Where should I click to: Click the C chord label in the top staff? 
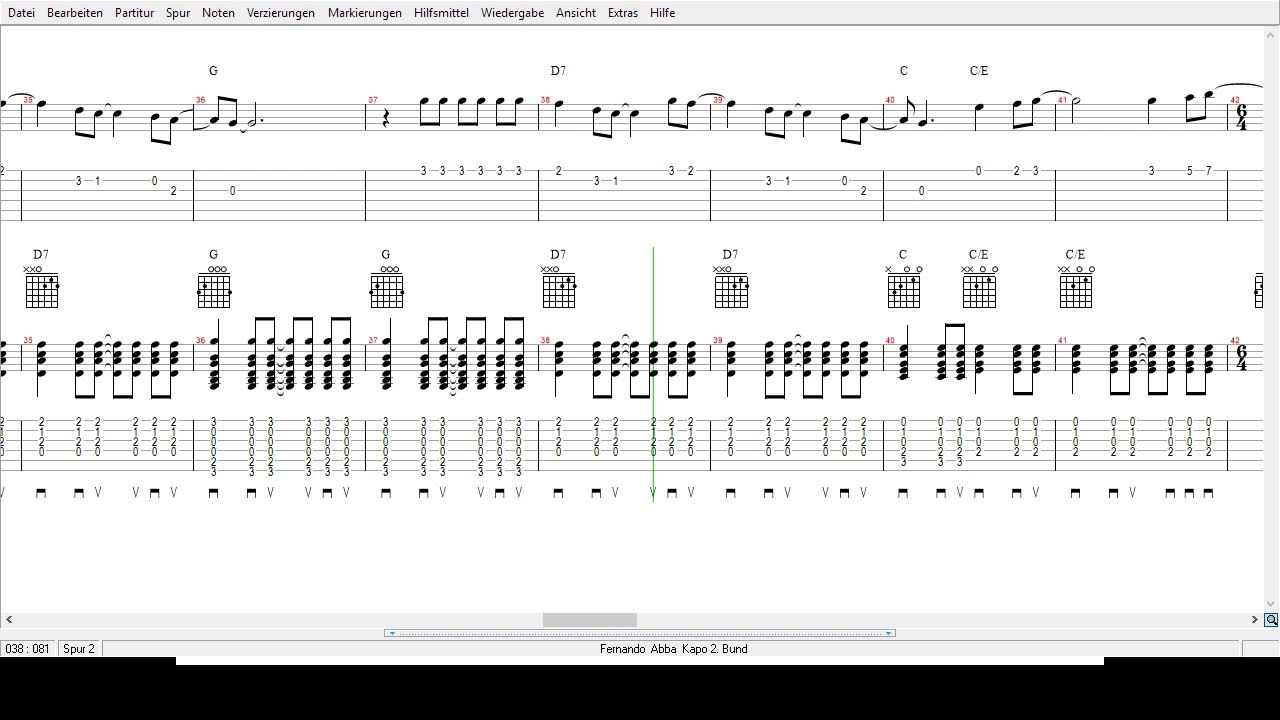(x=904, y=71)
